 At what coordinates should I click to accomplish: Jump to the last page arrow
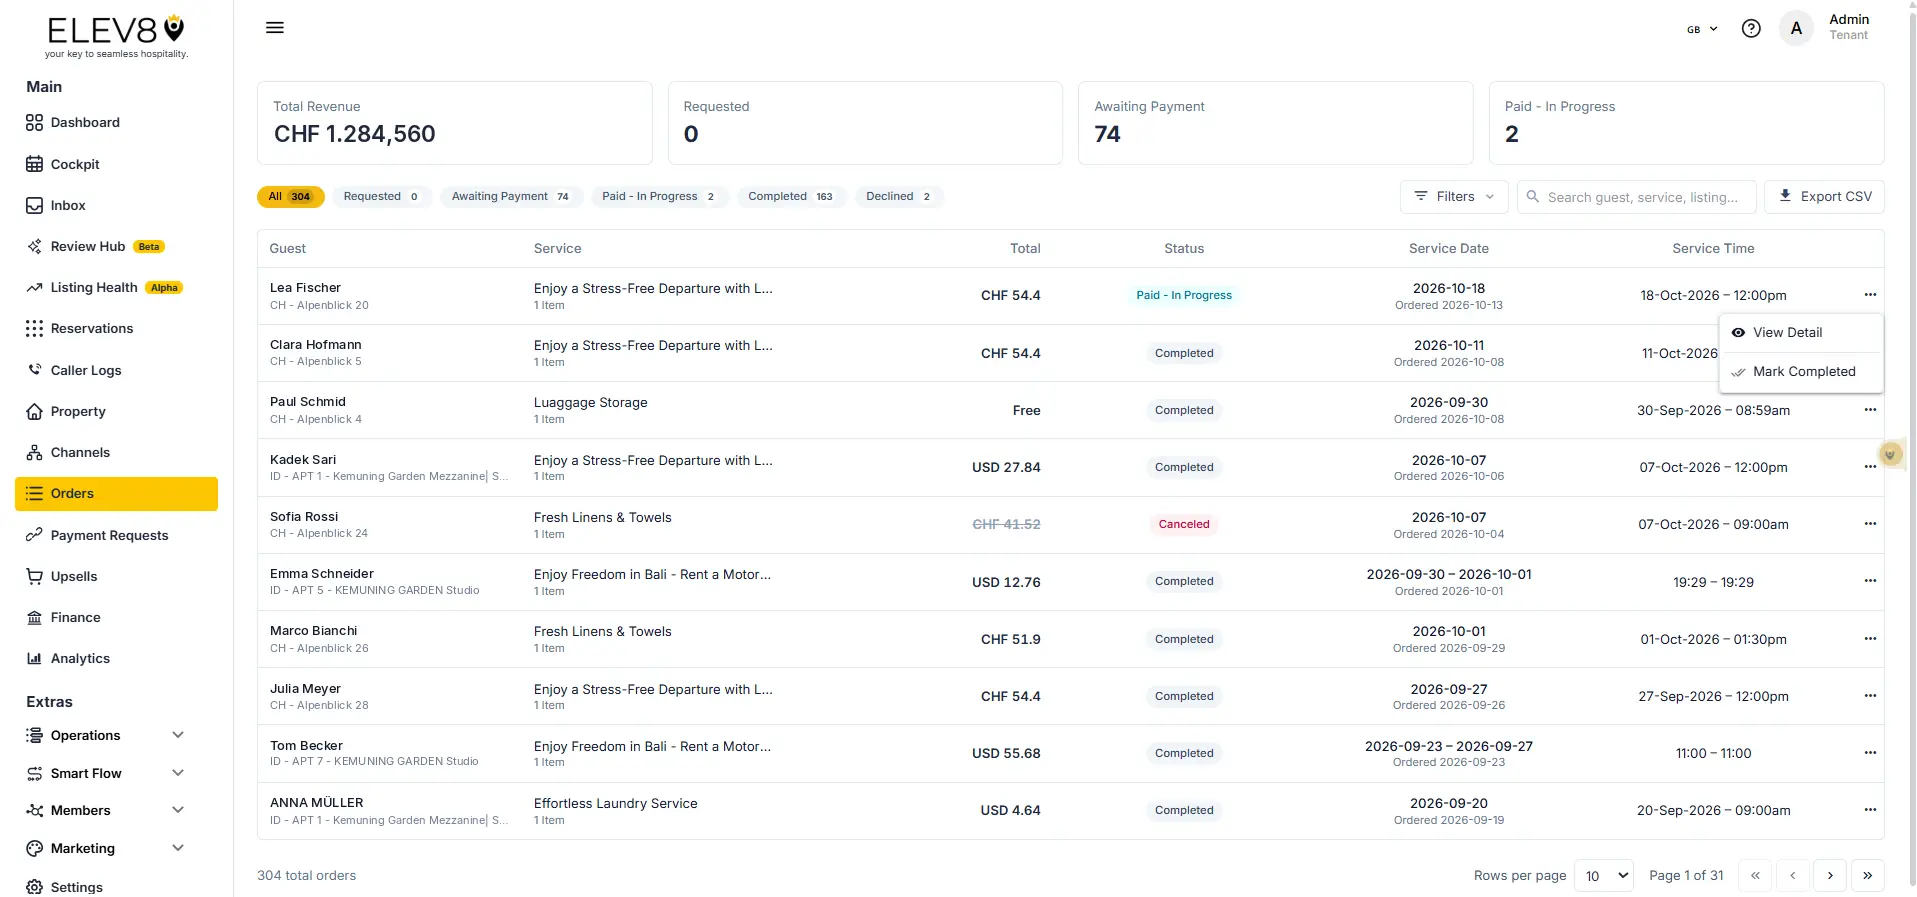(1868, 876)
